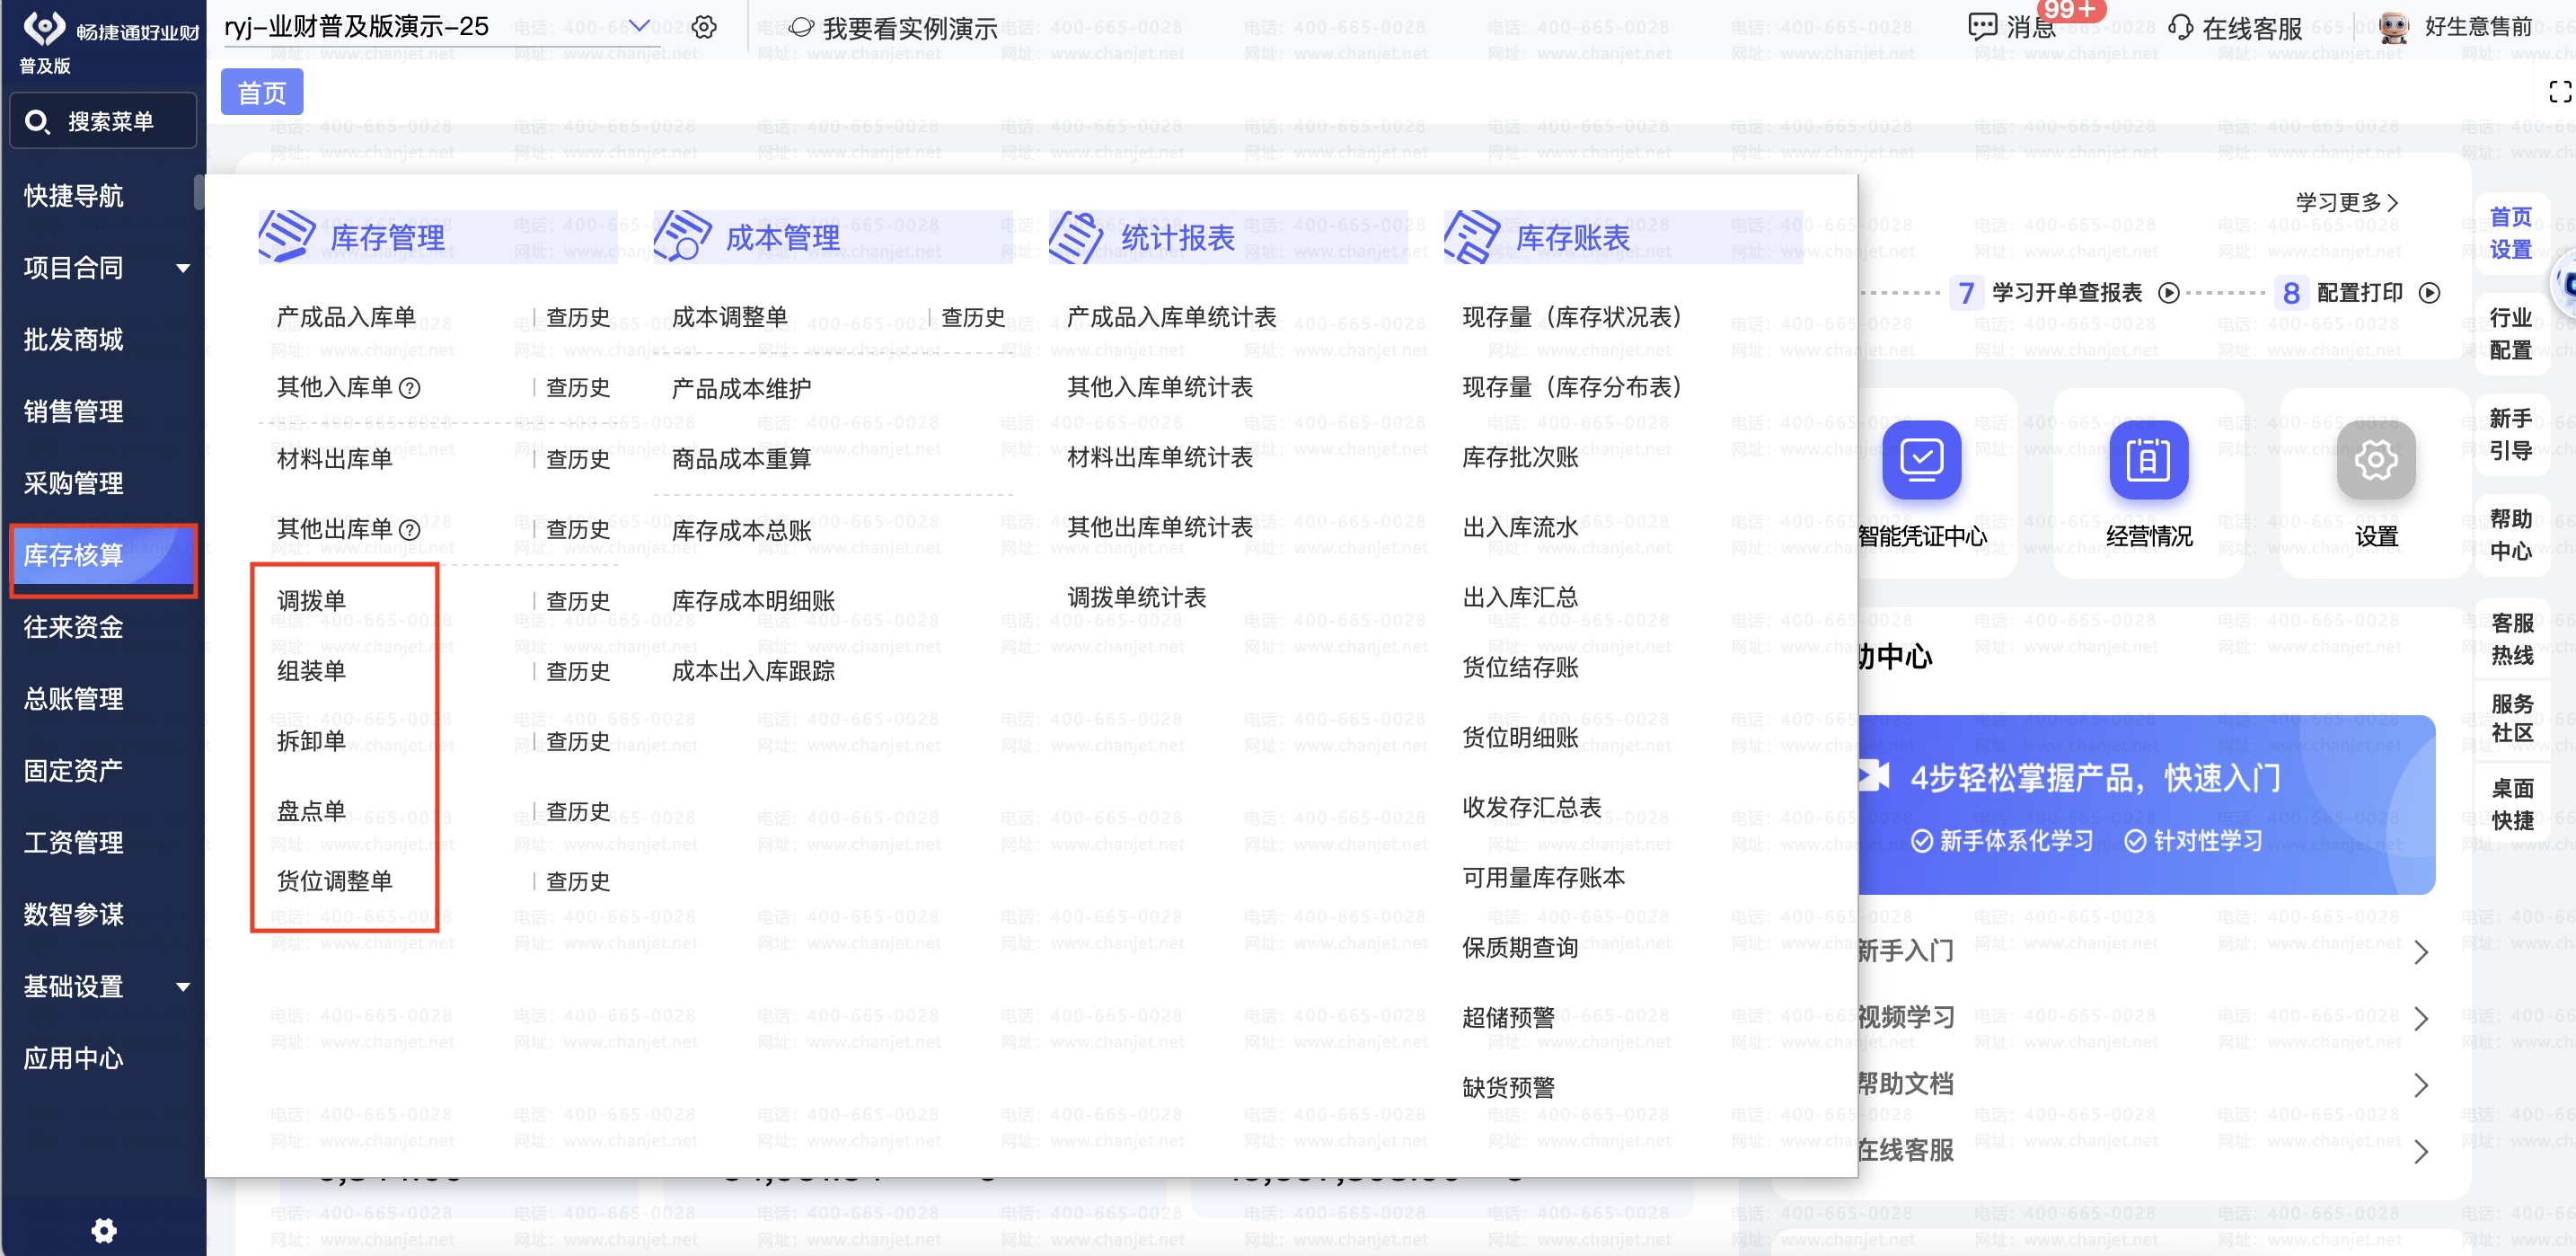
Task: Open 现存量（库存状况表） report
Action: (1571, 317)
